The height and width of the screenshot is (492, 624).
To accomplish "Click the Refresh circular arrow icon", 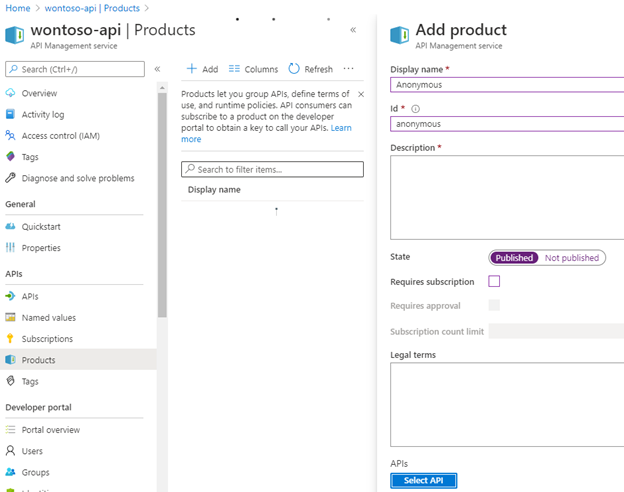I will 294,69.
